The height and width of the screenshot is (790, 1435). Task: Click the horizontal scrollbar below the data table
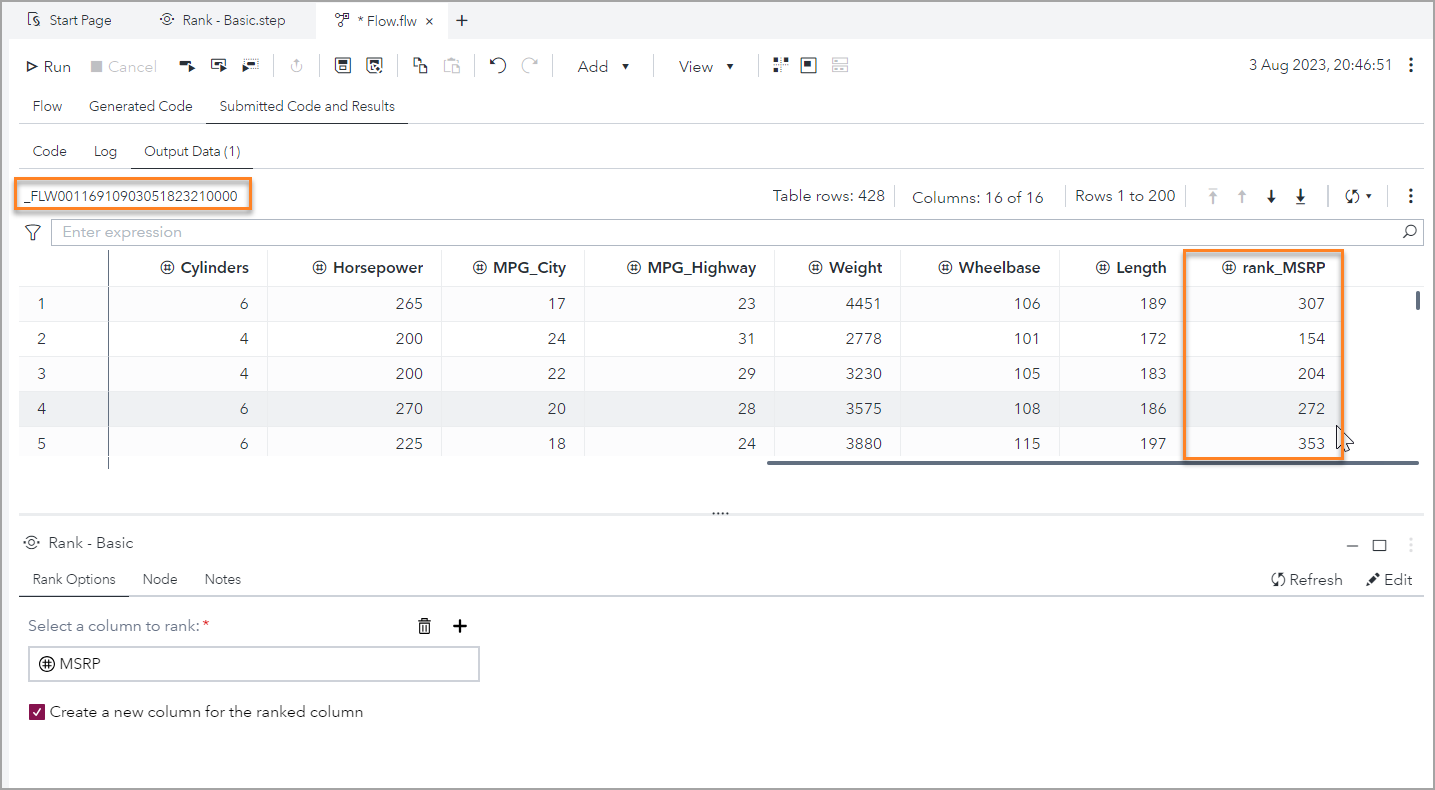coord(1090,463)
